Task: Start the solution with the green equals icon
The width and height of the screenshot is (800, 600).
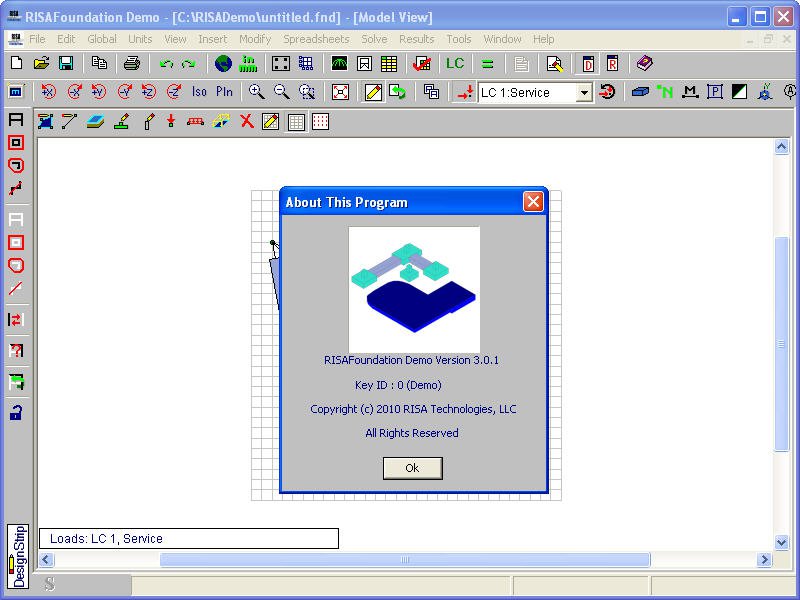Action: 487,63
